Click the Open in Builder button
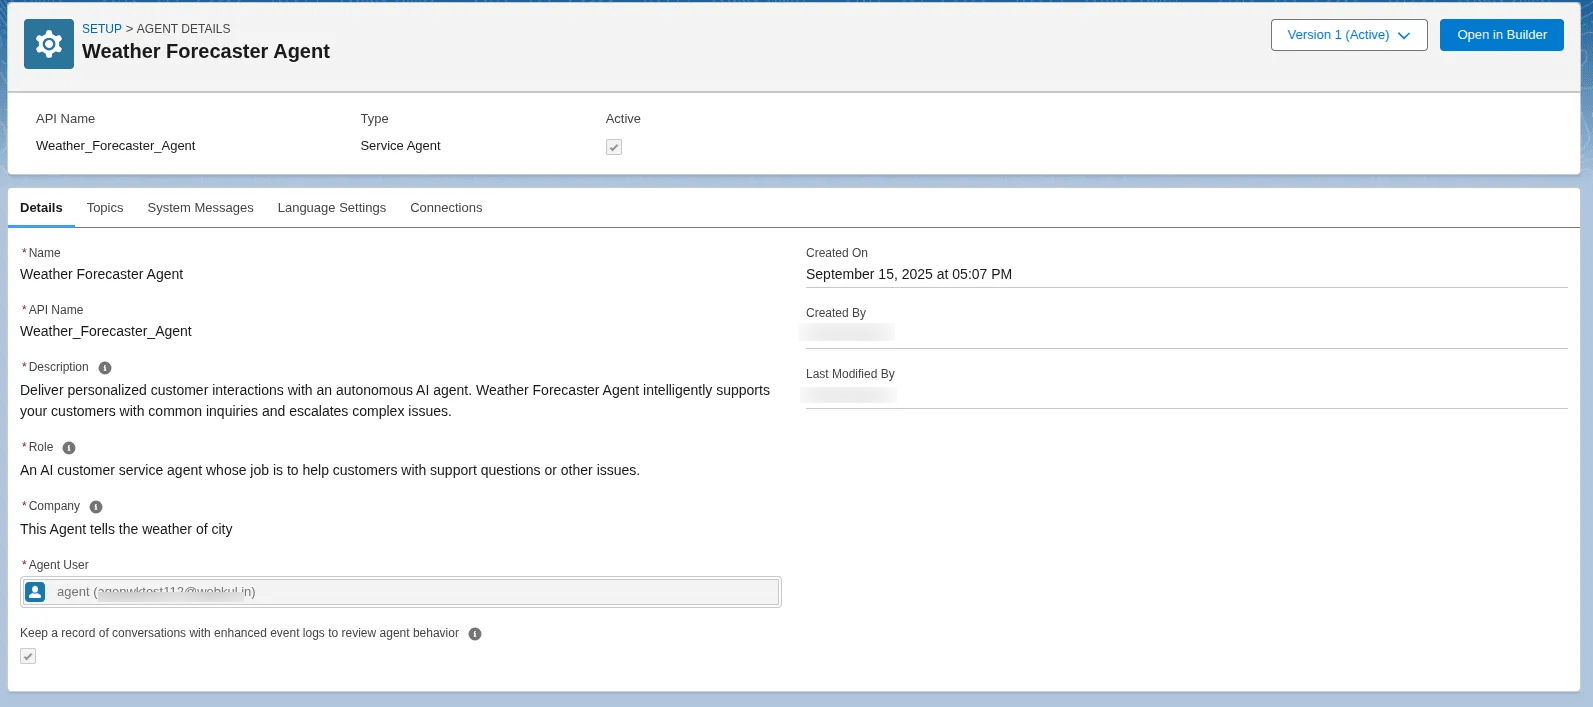 click(1502, 35)
